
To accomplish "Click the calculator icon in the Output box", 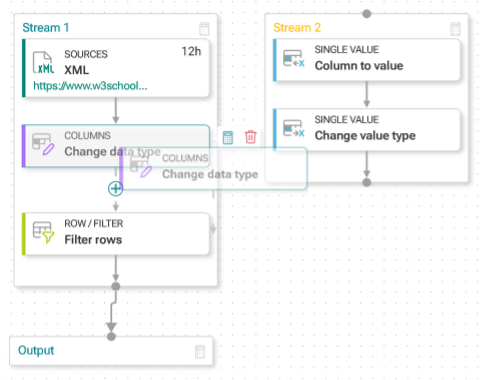I will click(x=200, y=352).
